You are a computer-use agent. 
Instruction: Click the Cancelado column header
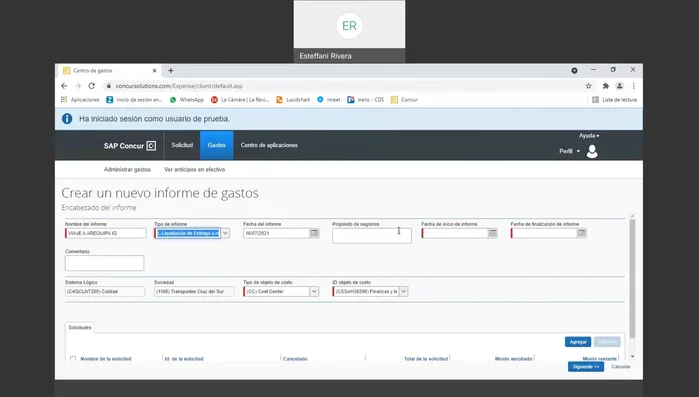(295, 359)
